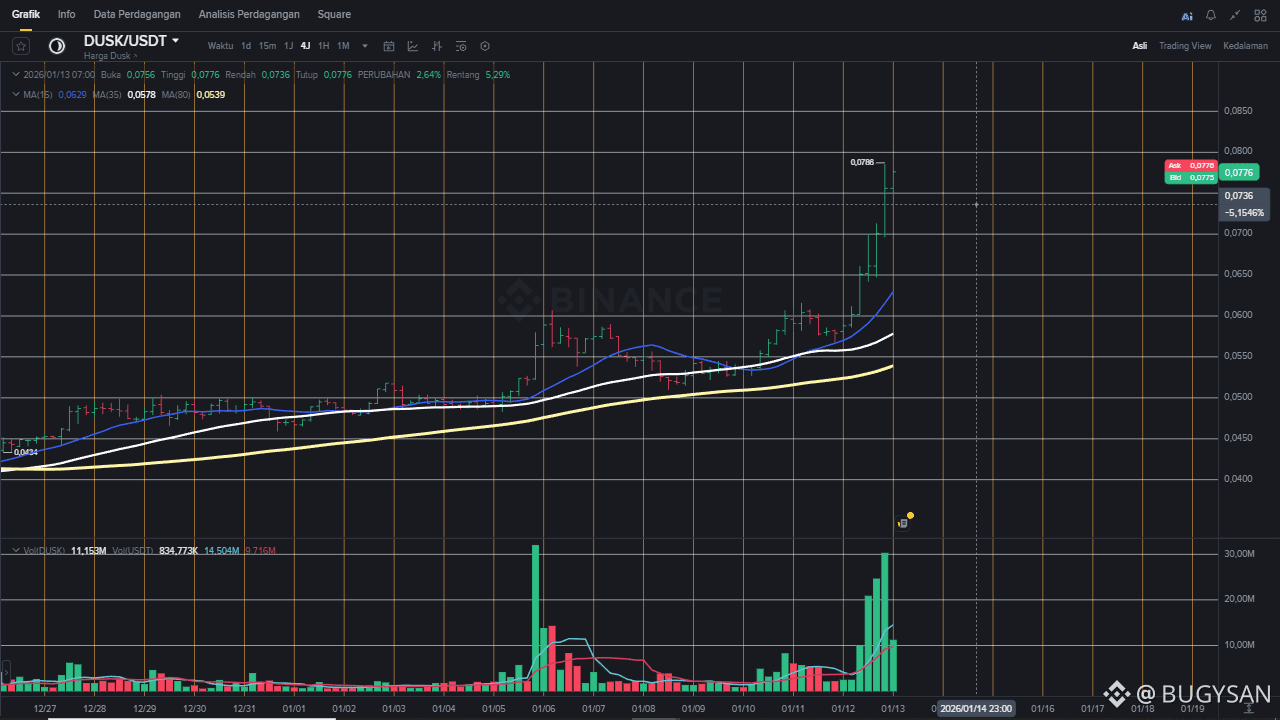Click the green 0,0776 current price label
The height and width of the screenshot is (720, 1280).
tap(1239, 172)
